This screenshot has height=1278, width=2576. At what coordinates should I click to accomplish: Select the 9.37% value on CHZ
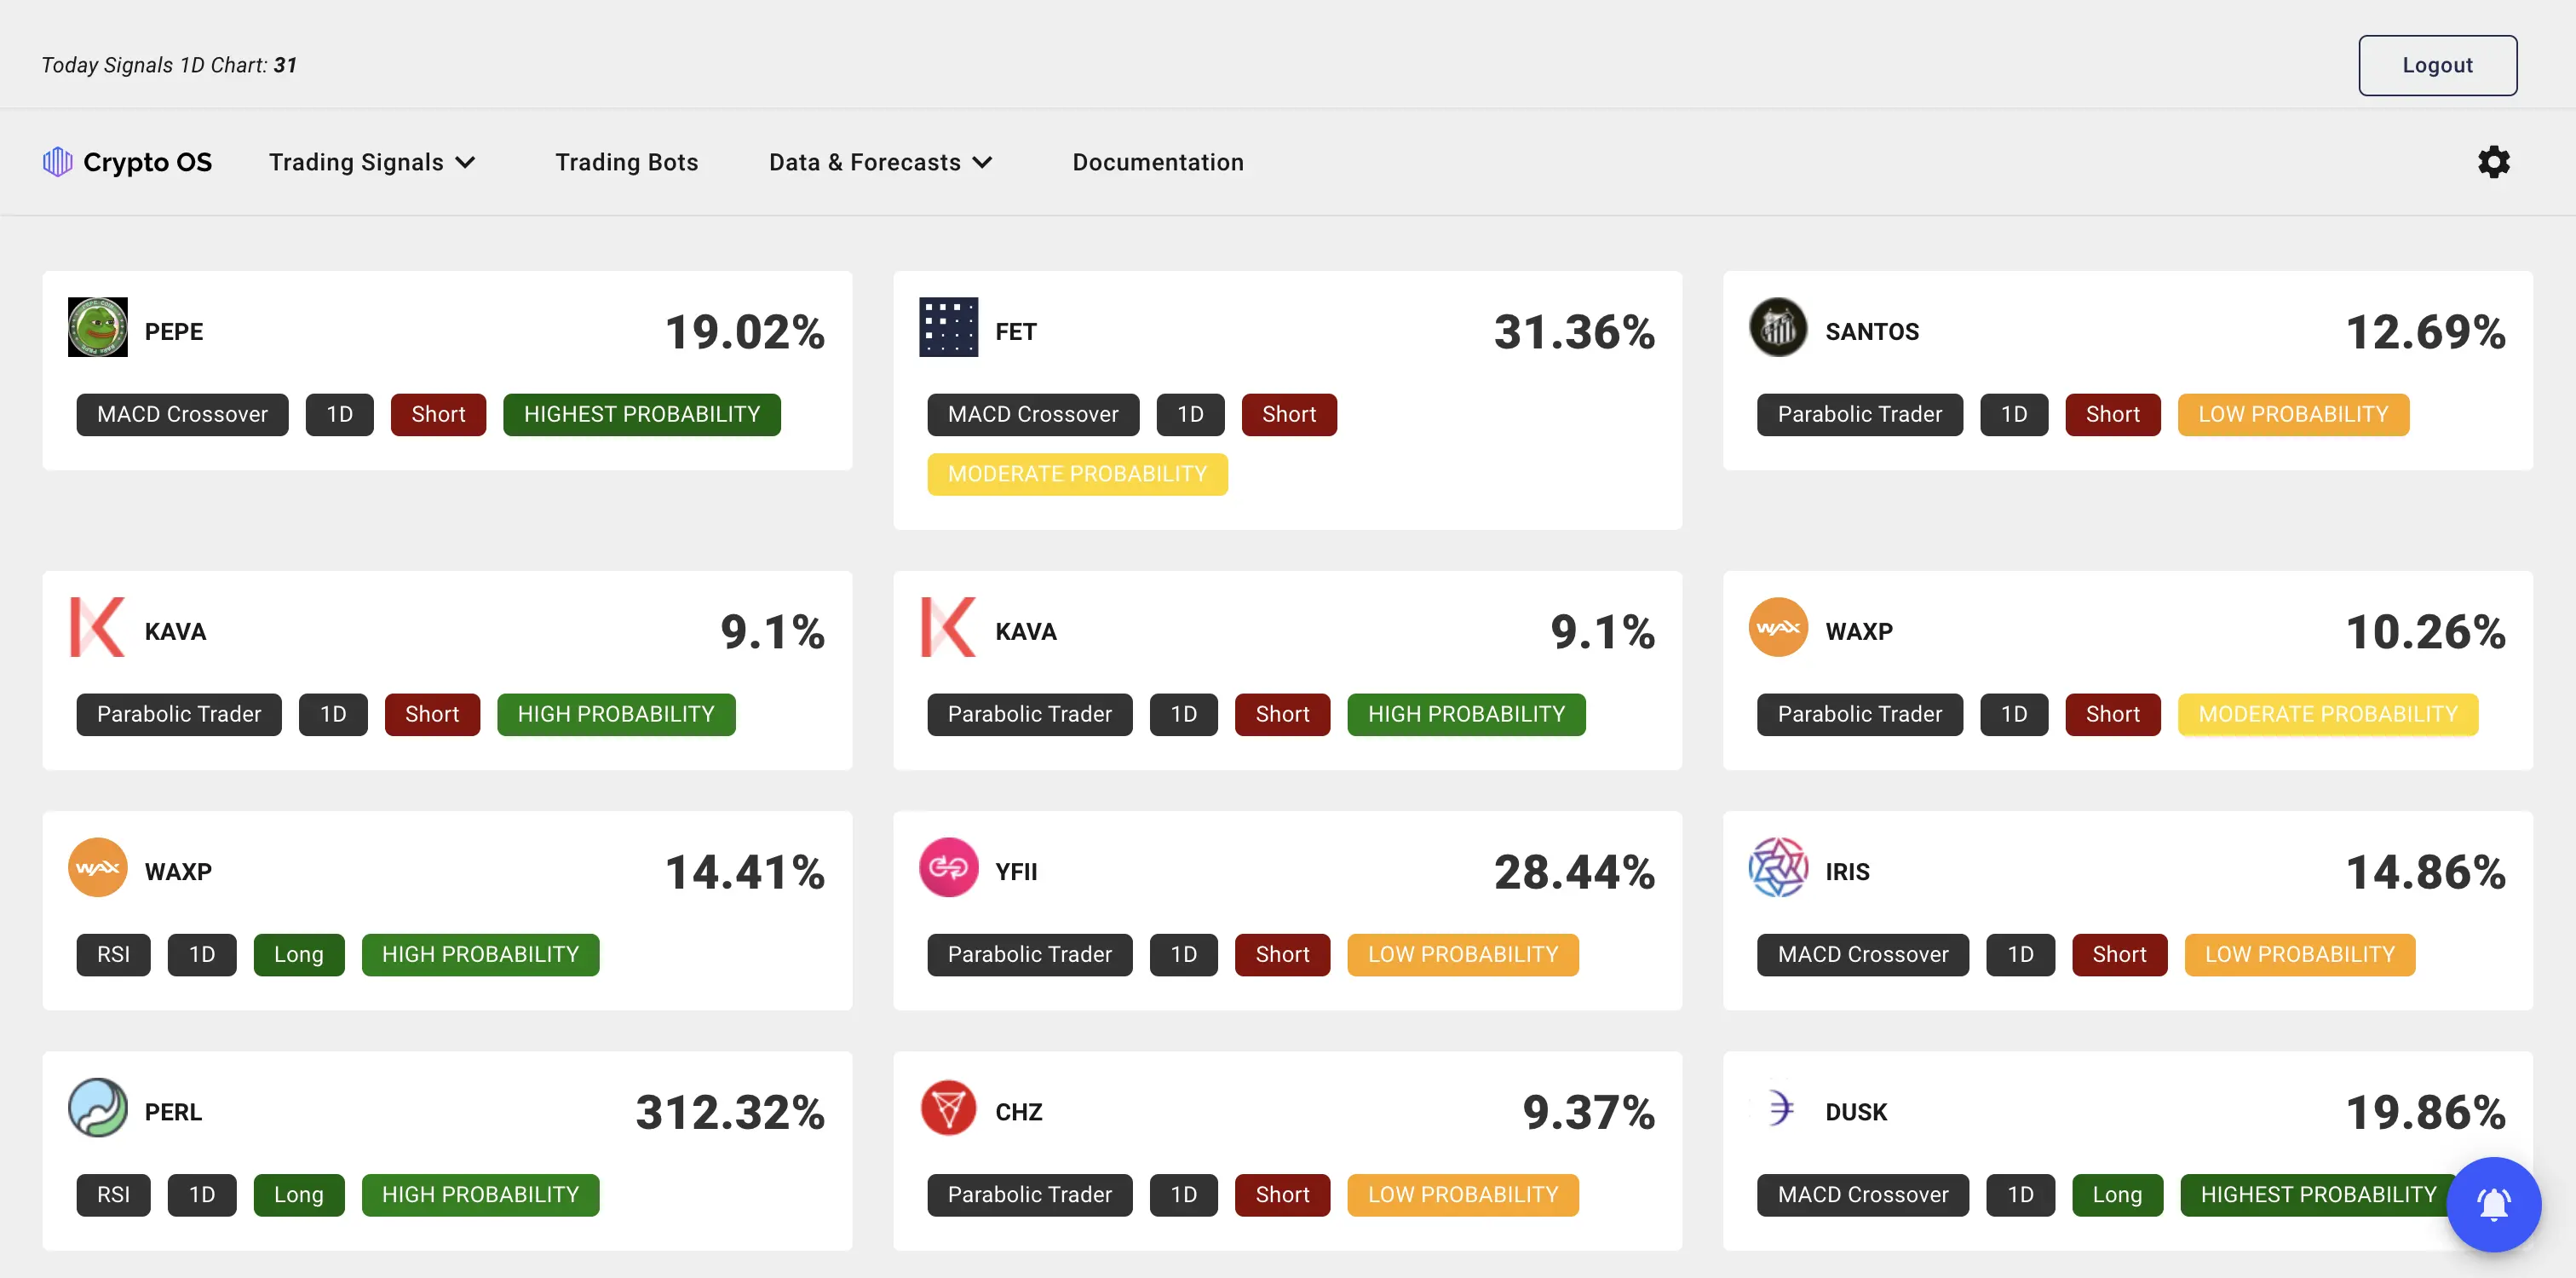click(1589, 1112)
